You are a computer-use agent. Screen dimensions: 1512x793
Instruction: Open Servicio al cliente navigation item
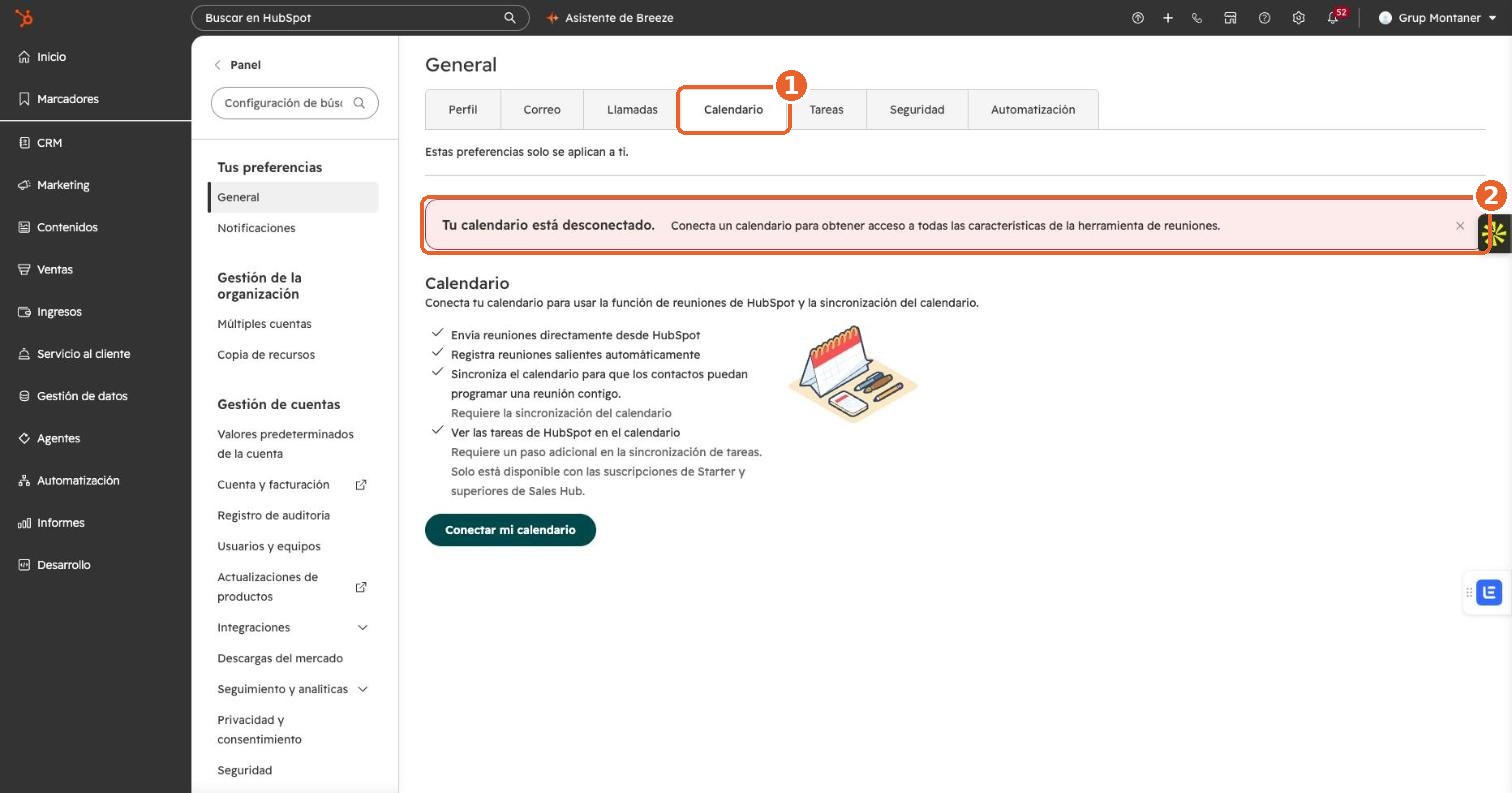click(x=74, y=354)
